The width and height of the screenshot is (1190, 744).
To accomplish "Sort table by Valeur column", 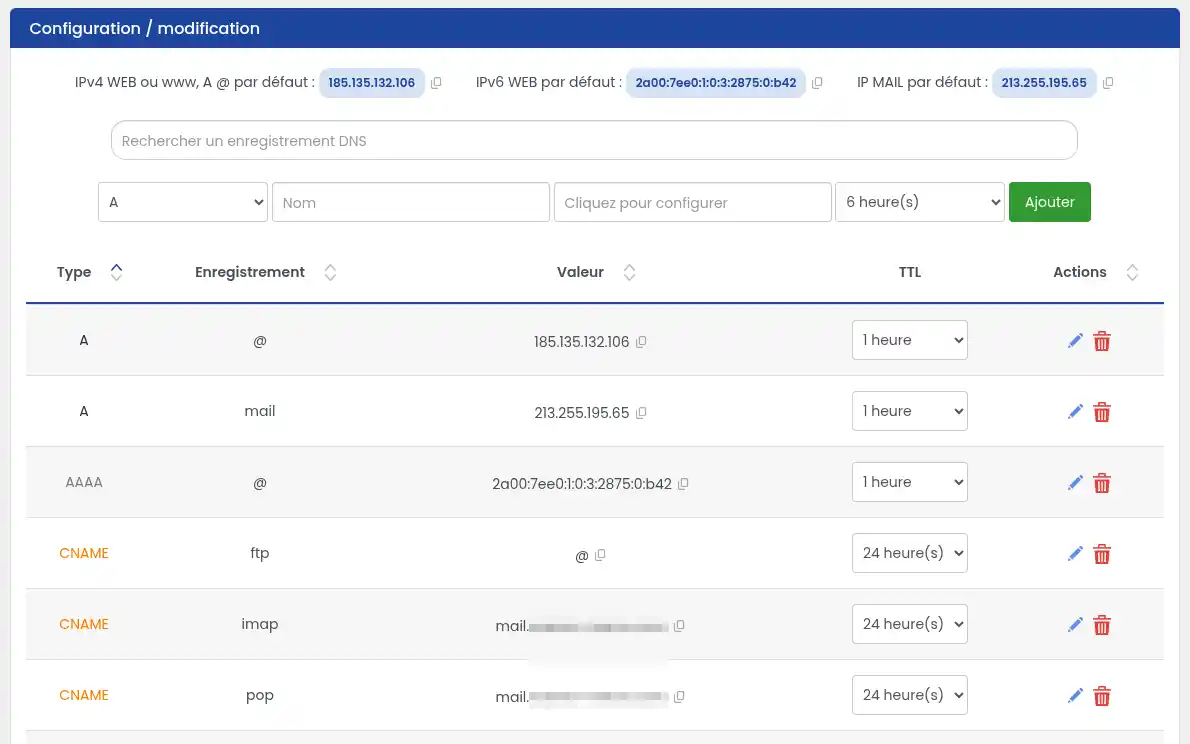I will coord(629,272).
